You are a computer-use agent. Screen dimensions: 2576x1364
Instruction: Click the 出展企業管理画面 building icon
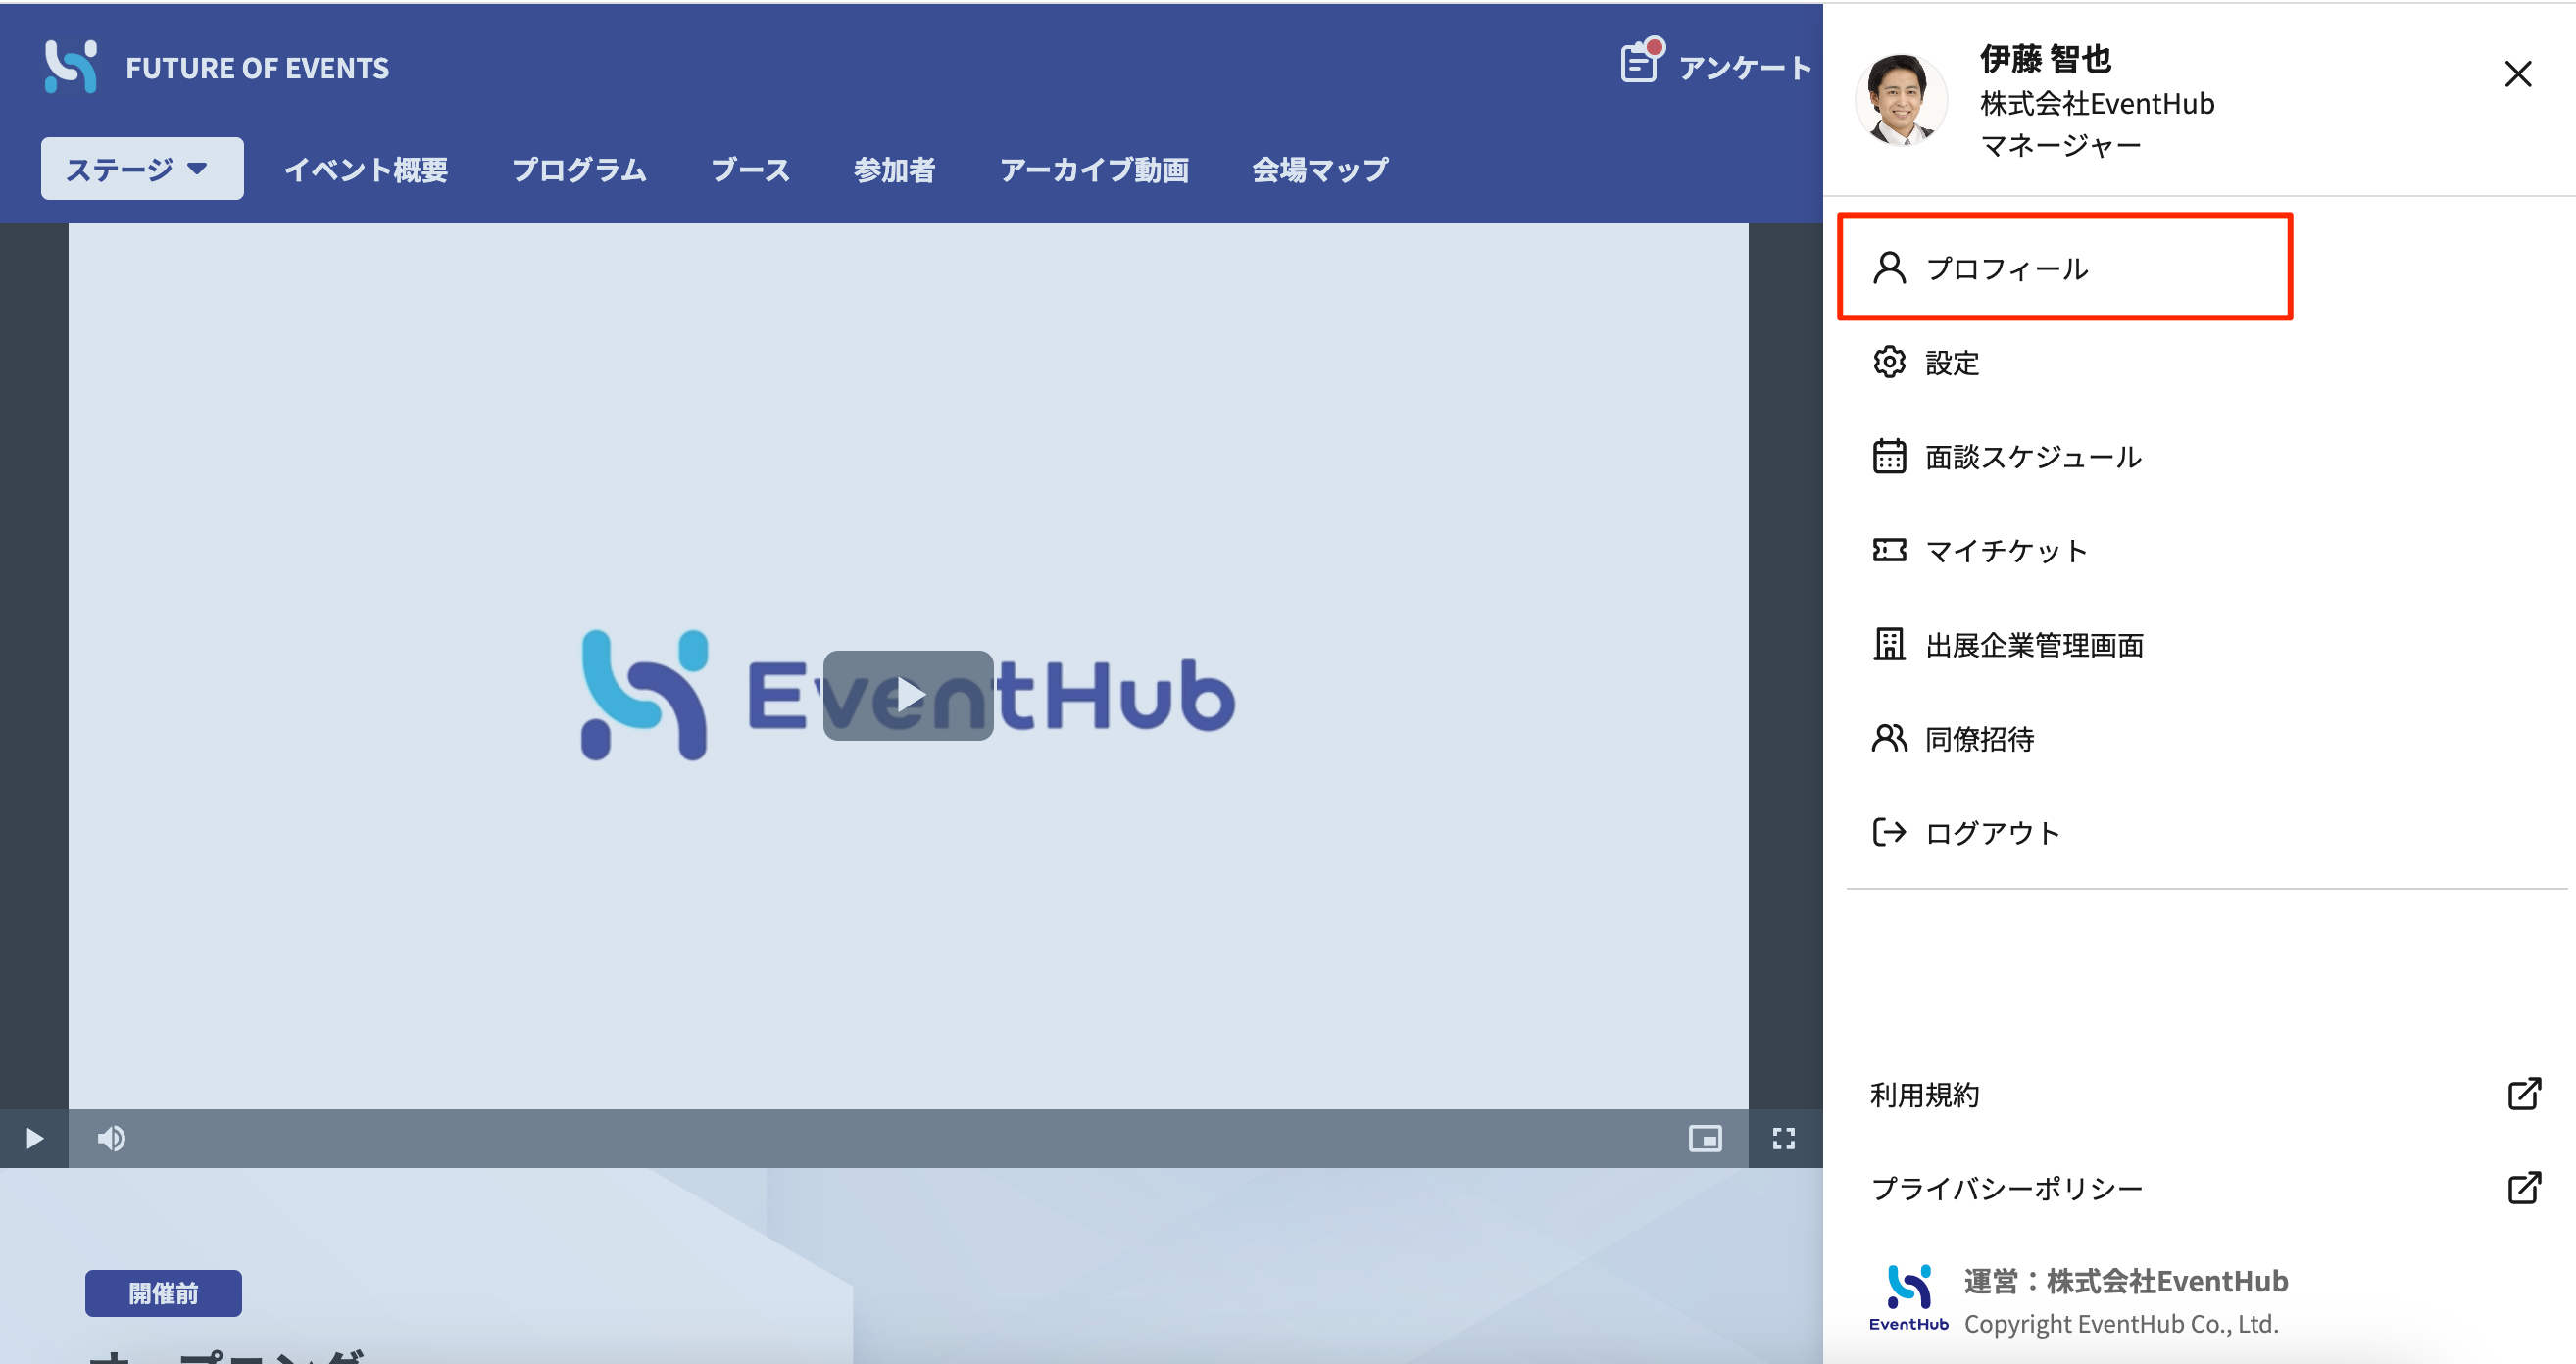tap(1888, 644)
